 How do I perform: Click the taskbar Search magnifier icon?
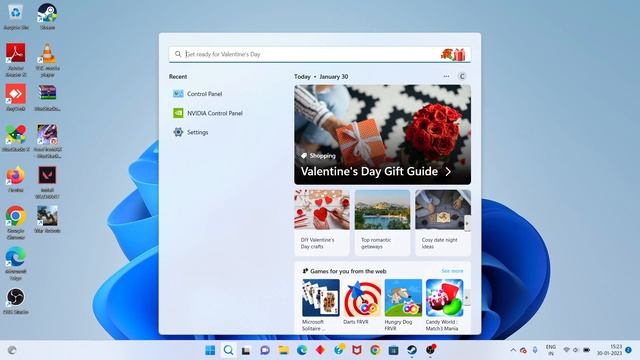pos(228,350)
